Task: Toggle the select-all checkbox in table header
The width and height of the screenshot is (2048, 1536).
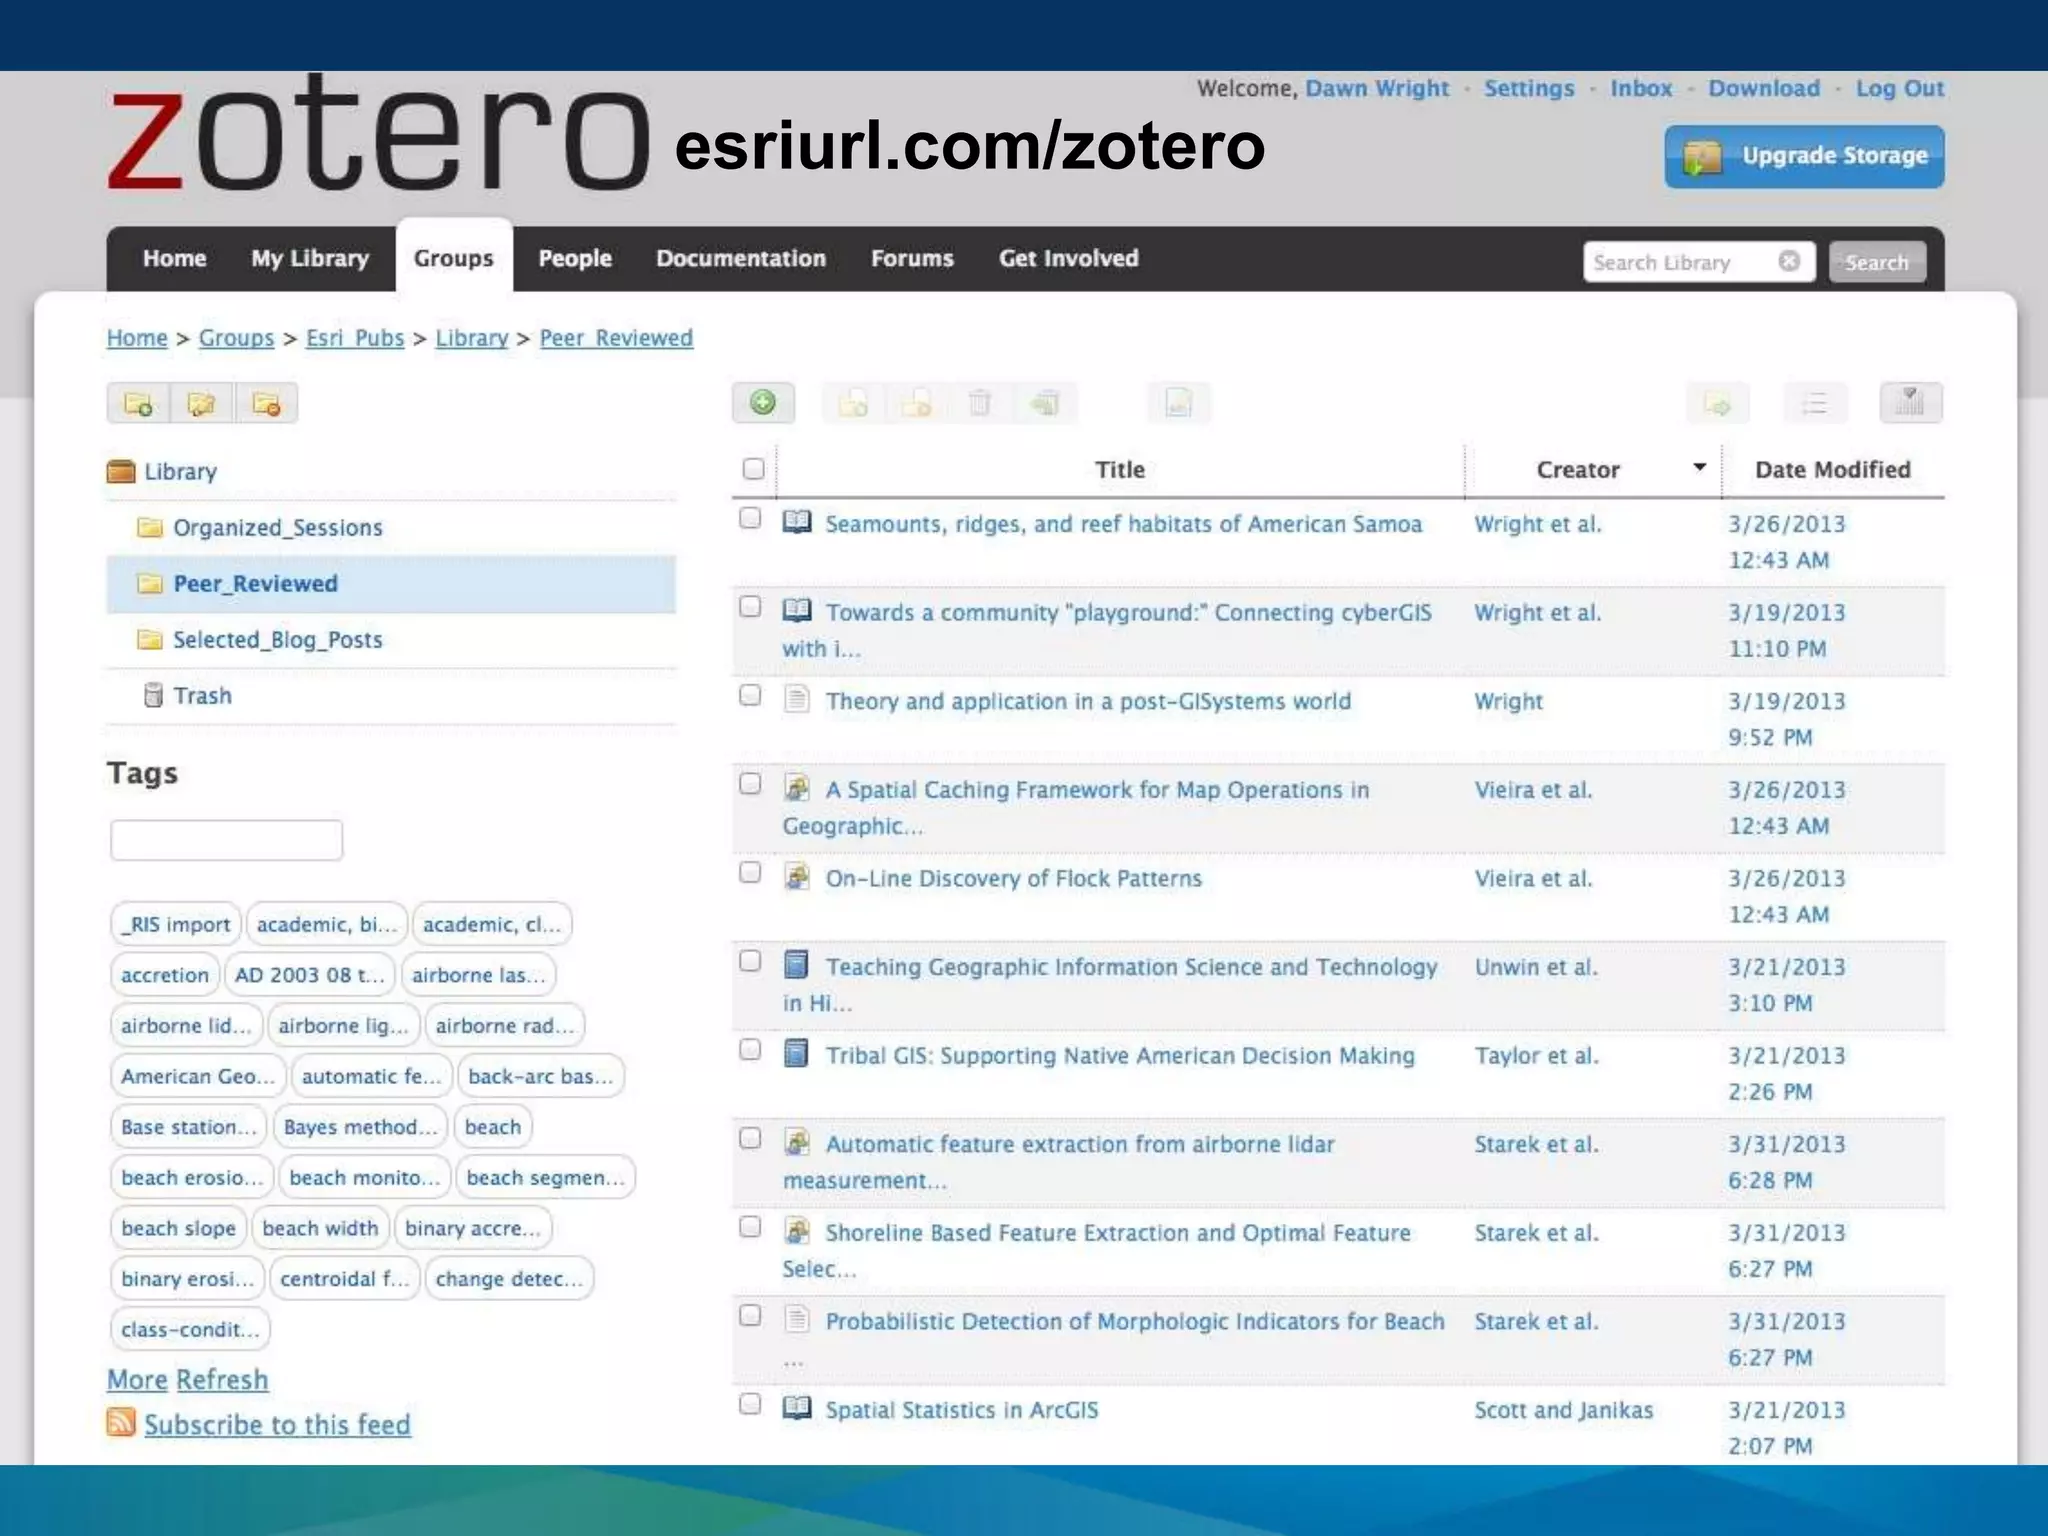Action: coord(754,468)
